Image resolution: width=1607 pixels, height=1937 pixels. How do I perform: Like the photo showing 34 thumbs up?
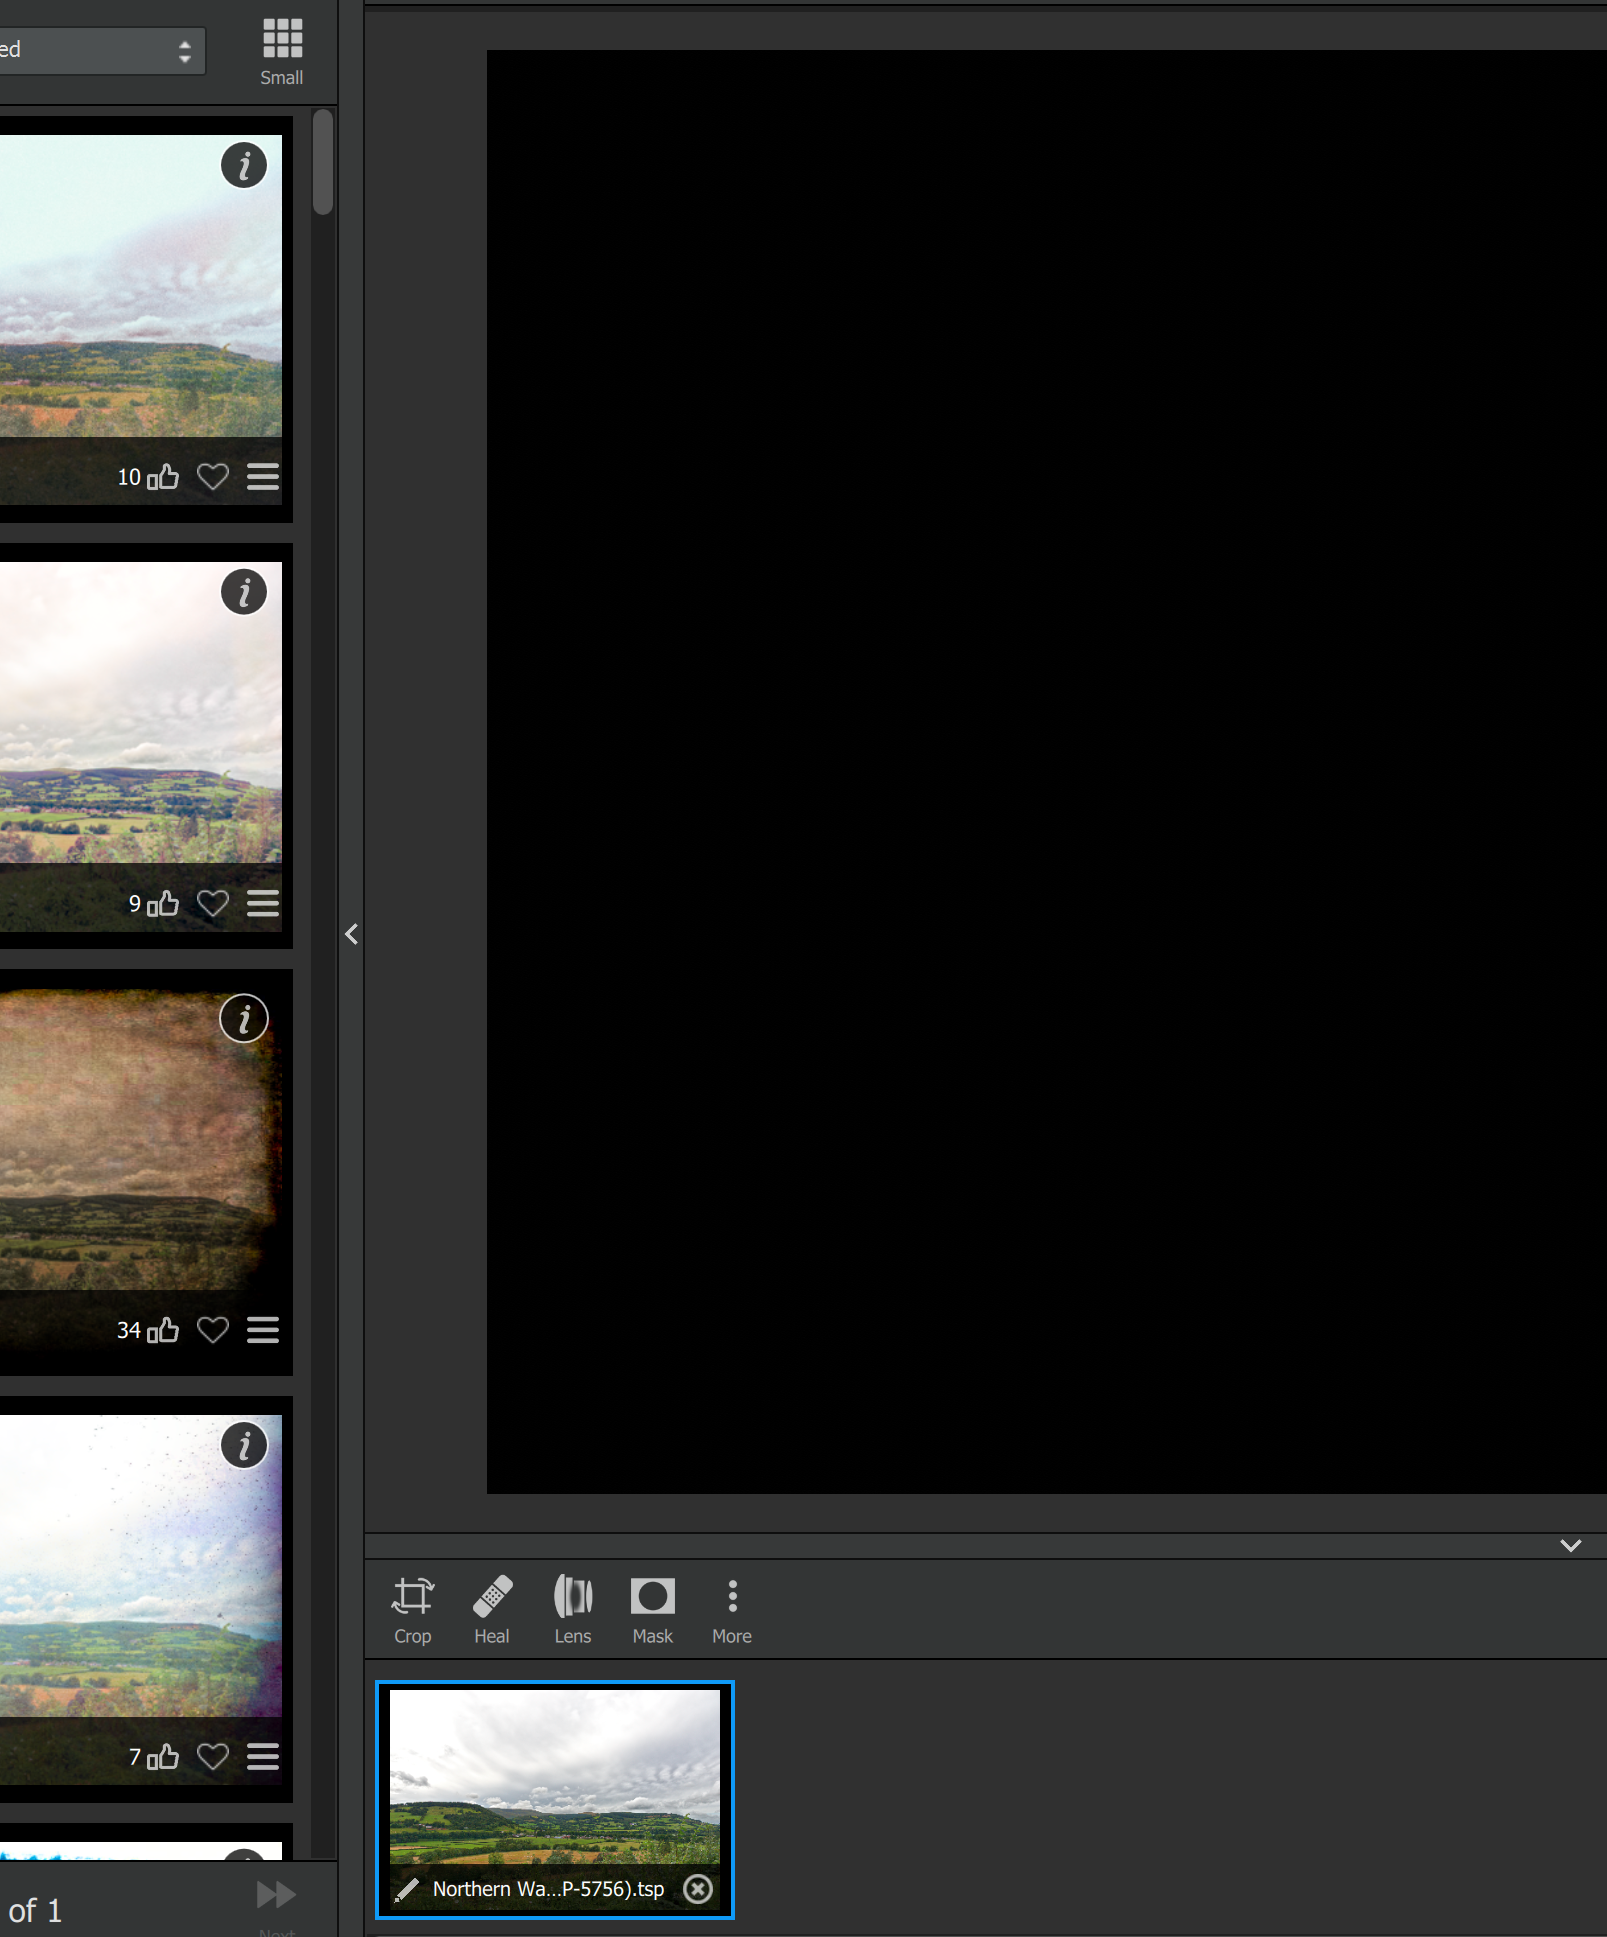(163, 1330)
